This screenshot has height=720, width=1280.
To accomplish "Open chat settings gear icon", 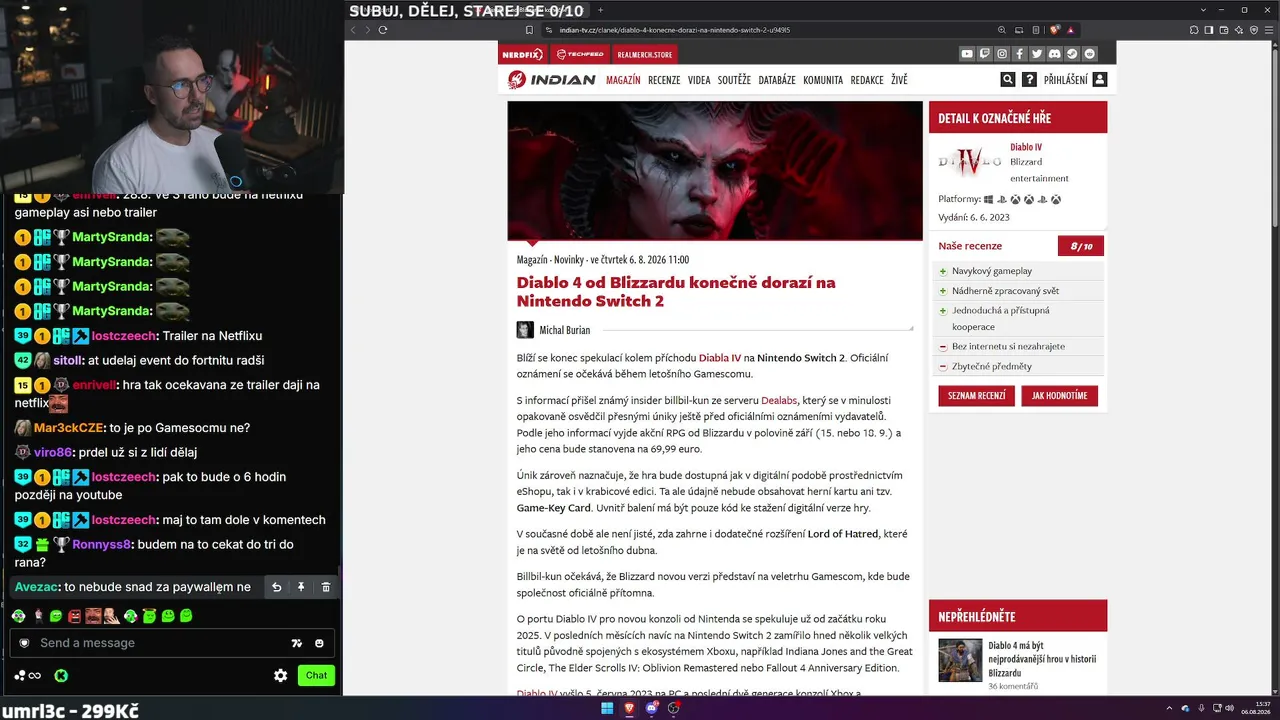I will 281,675.
